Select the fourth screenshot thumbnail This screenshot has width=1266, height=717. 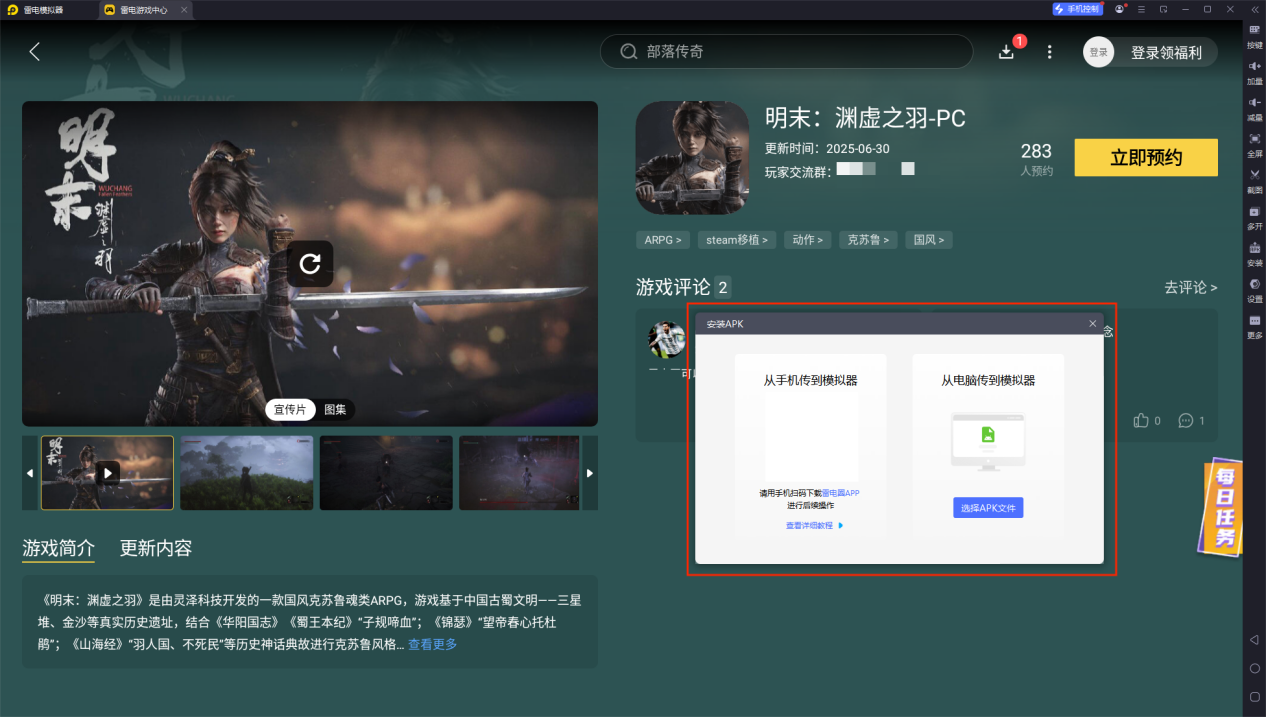click(x=518, y=473)
